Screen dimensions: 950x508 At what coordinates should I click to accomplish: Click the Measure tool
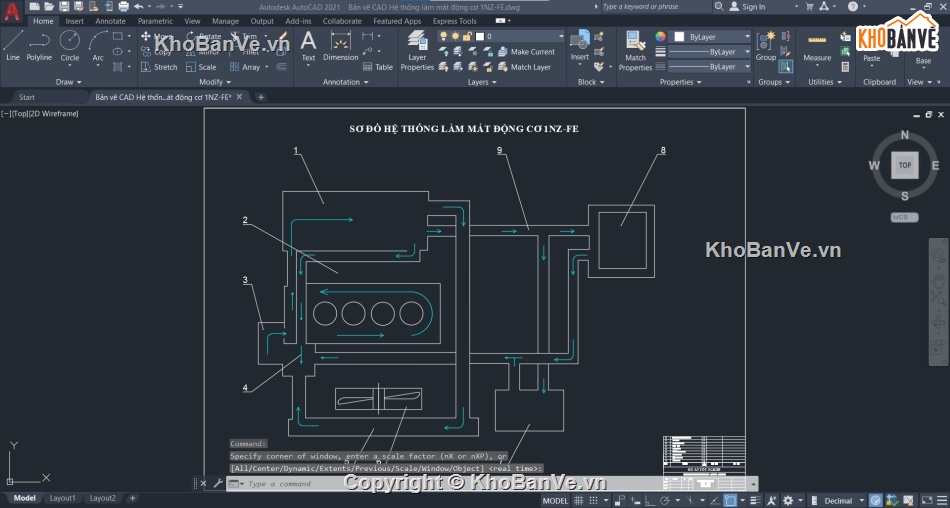pyautogui.click(x=817, y=47)
